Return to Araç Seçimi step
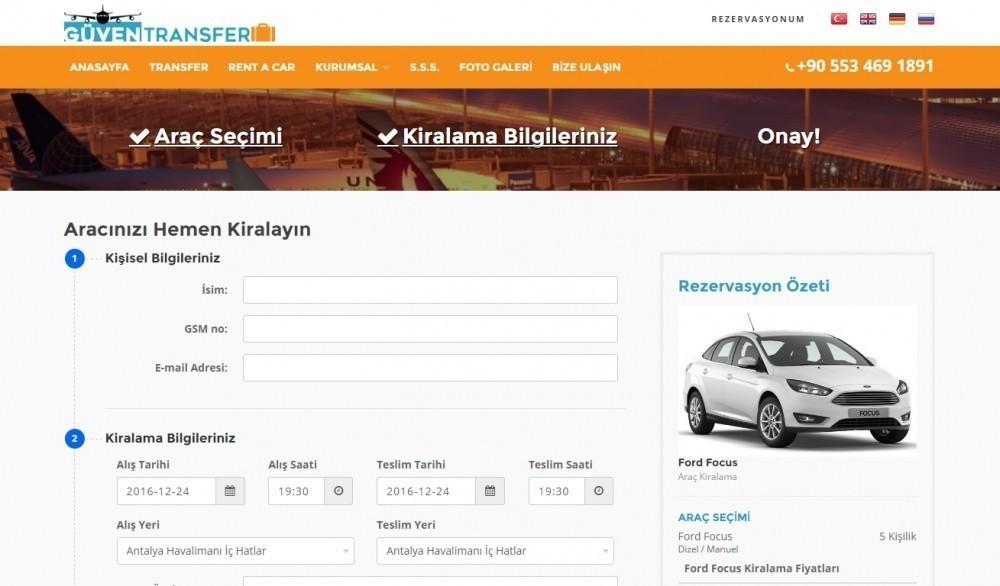The width and height of the screenshot is (1000, 586). (x=205, y=136)
